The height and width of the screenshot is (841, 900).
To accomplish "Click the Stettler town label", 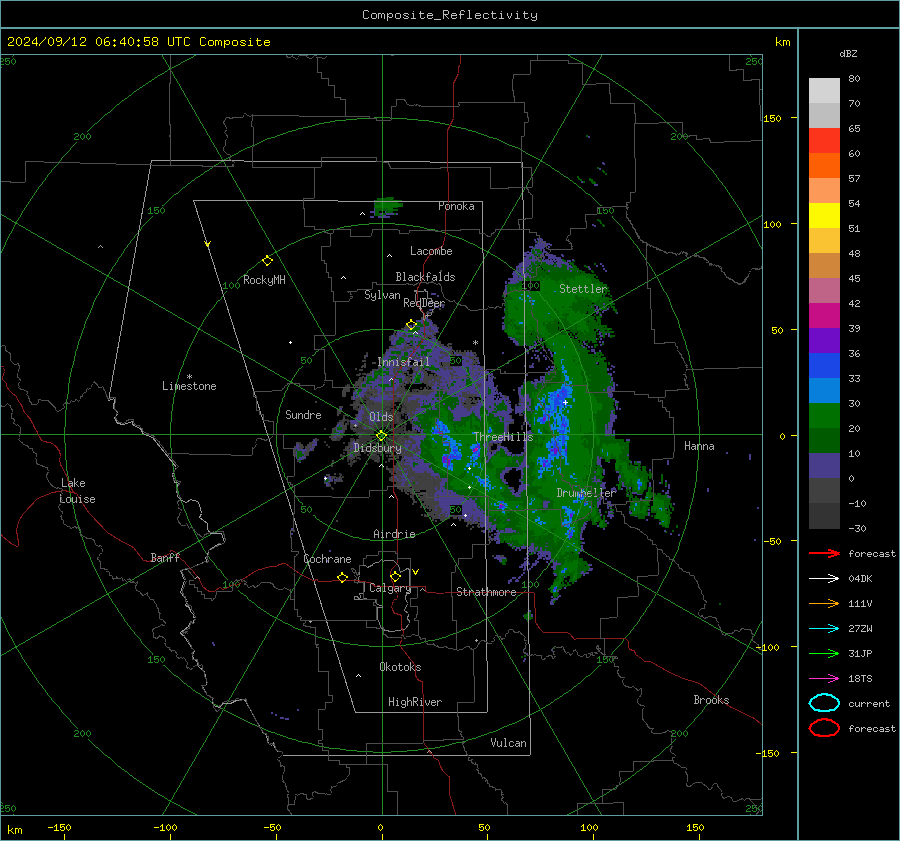I will 583,289.
